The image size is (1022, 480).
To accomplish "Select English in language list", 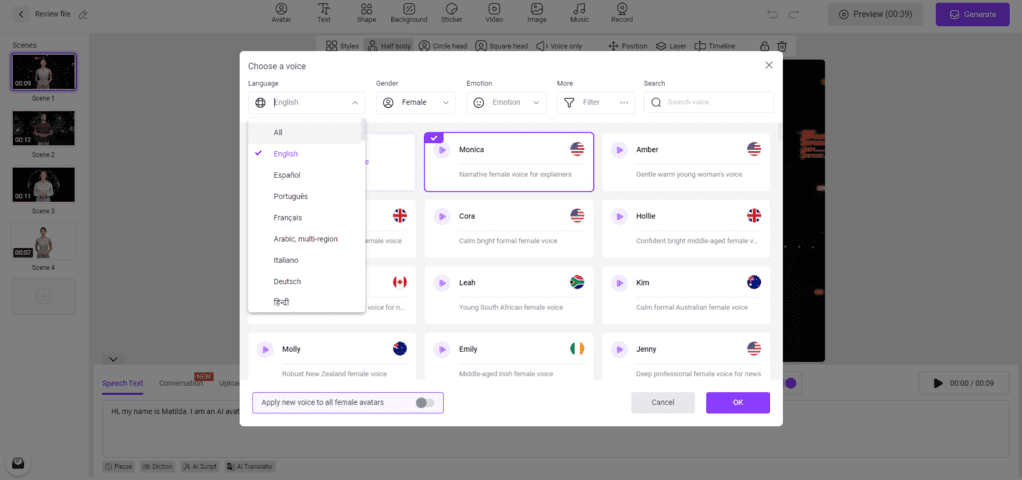I will pos(305,154).
